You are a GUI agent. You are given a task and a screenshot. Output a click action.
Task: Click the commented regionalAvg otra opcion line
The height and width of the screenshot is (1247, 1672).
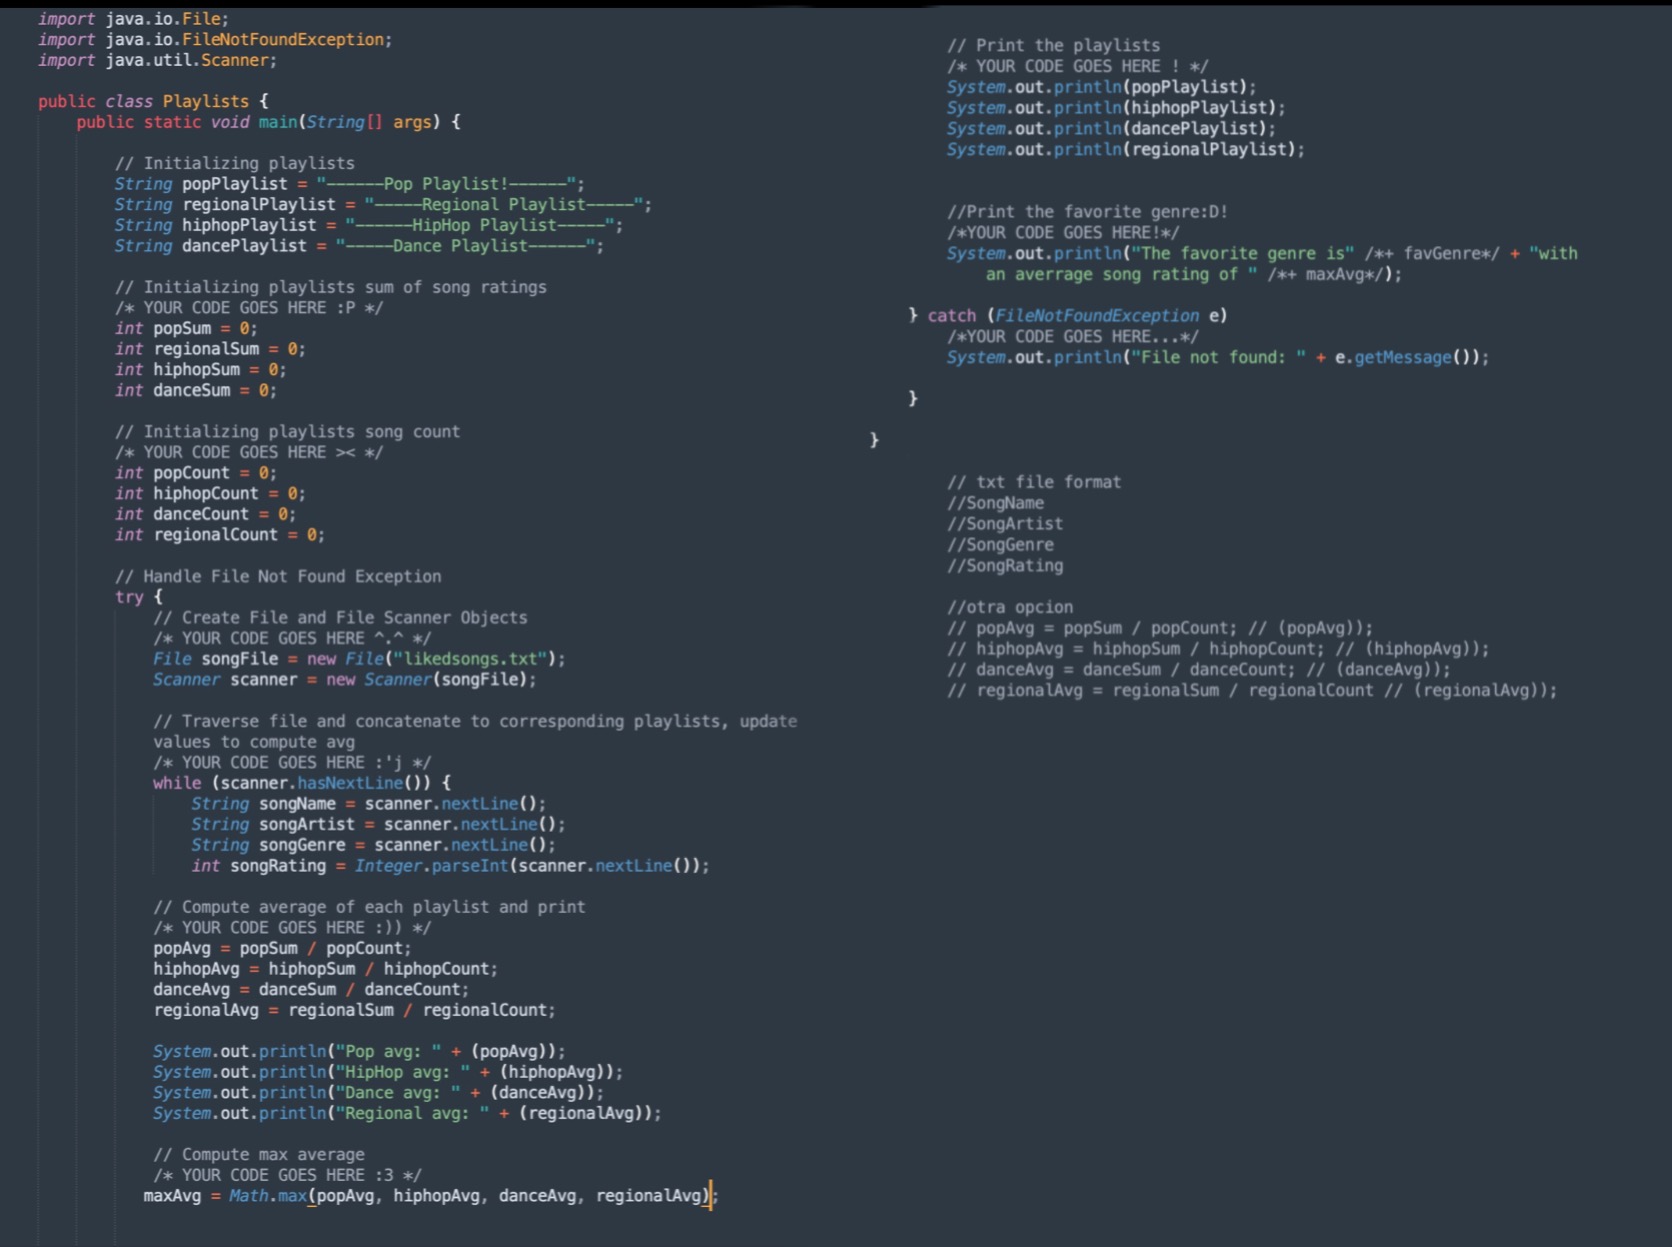click(1250, 690)
